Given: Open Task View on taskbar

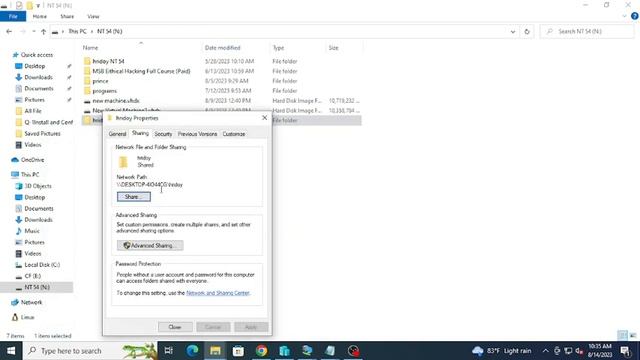Looking at the screenshot, I should 169,351.
